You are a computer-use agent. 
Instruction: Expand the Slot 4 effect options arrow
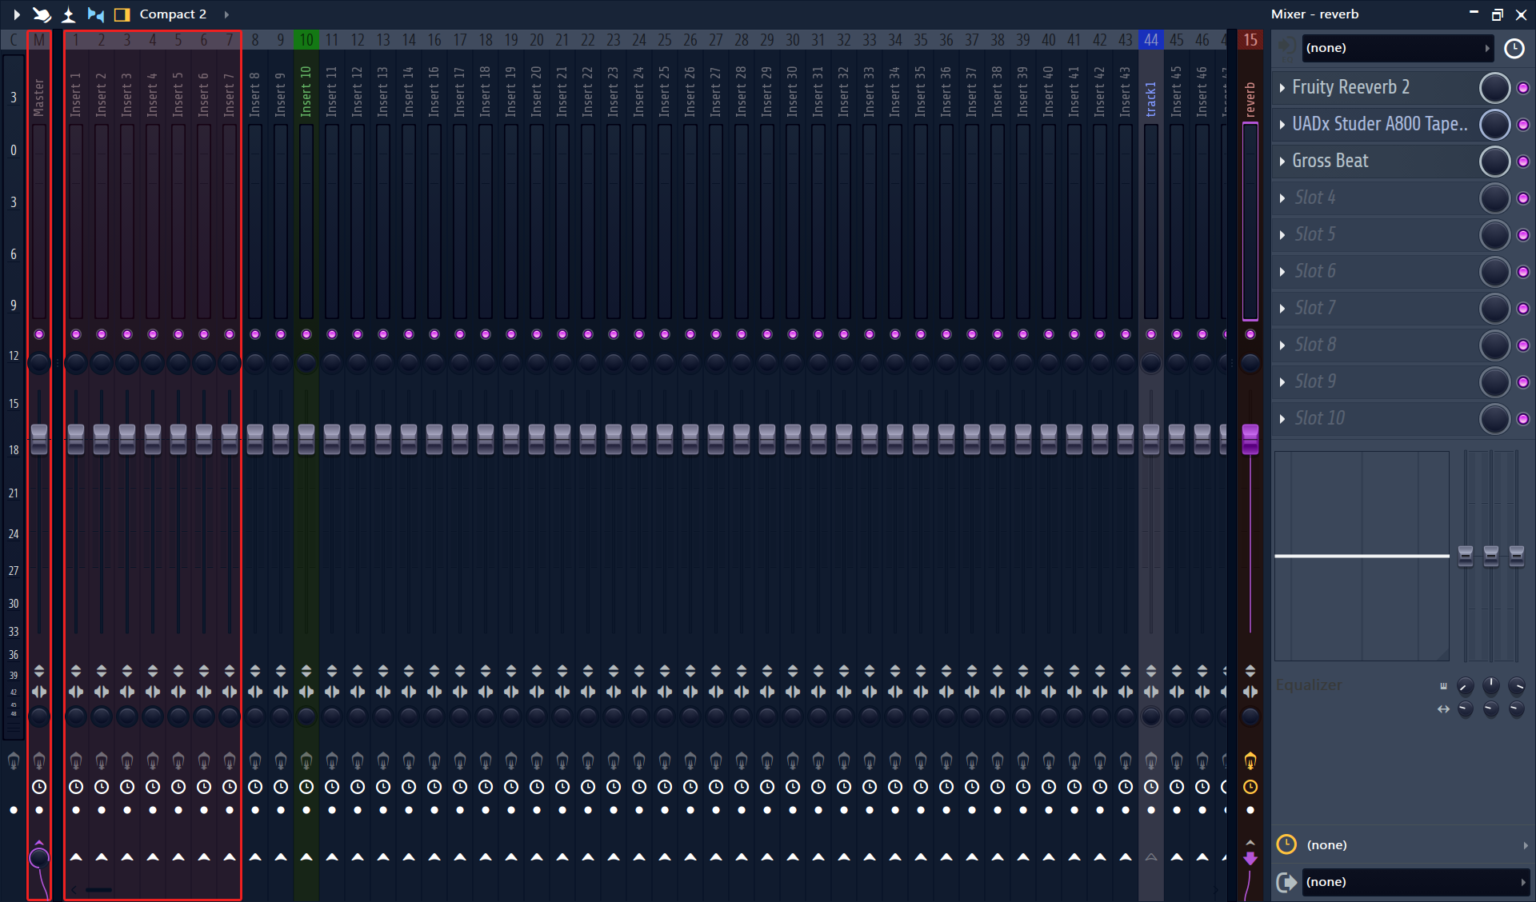[x=1283, y=197]
